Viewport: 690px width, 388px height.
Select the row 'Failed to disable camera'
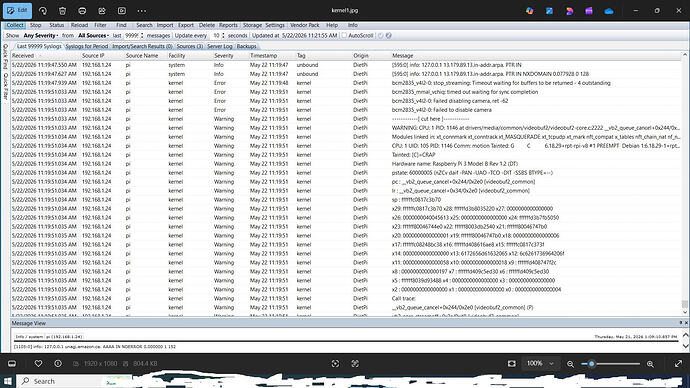[346, 110]
